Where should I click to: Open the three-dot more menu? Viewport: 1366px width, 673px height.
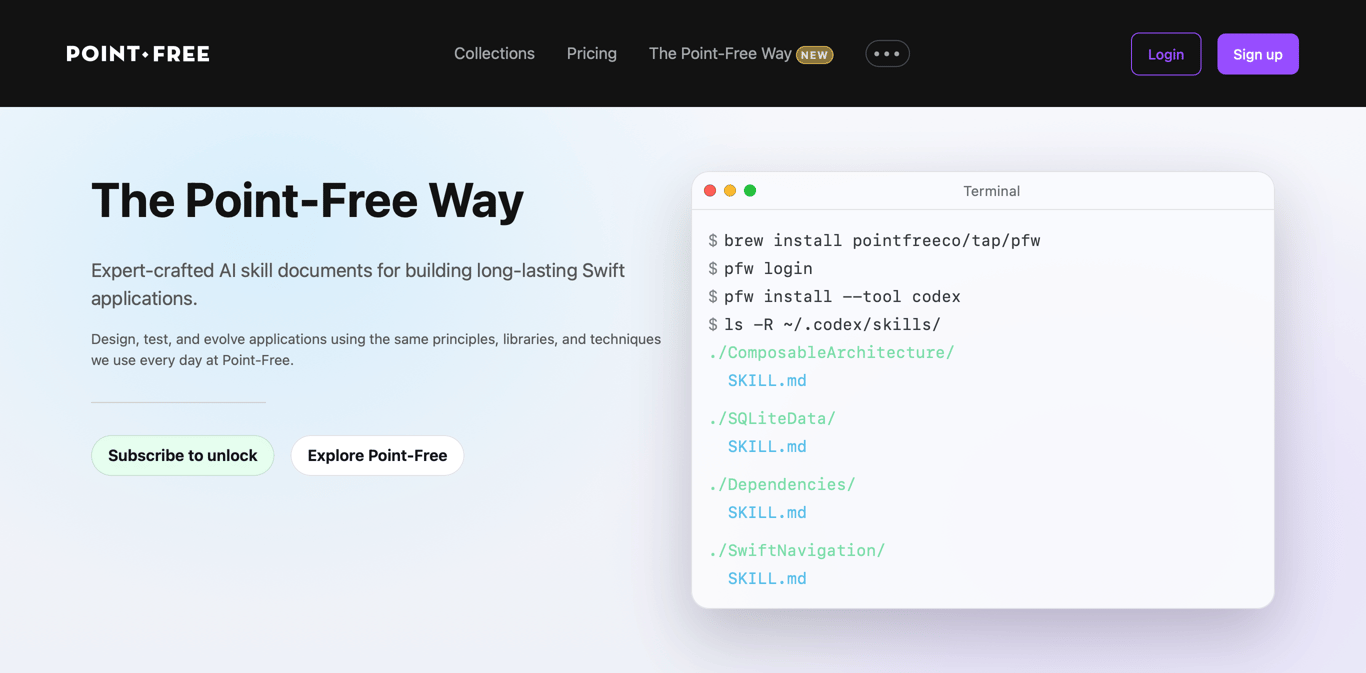[x=887, y=54]
